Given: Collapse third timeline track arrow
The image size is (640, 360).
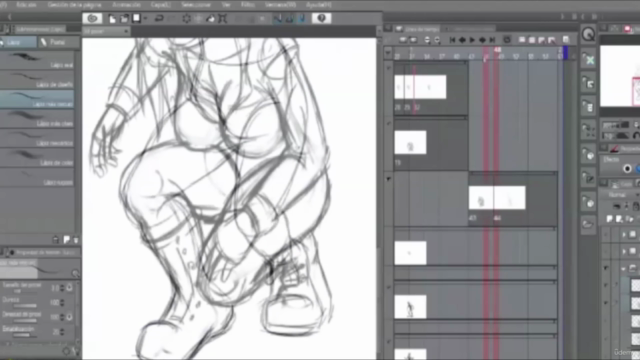Looking at the screenshot, I should click(x=389, y=179).
